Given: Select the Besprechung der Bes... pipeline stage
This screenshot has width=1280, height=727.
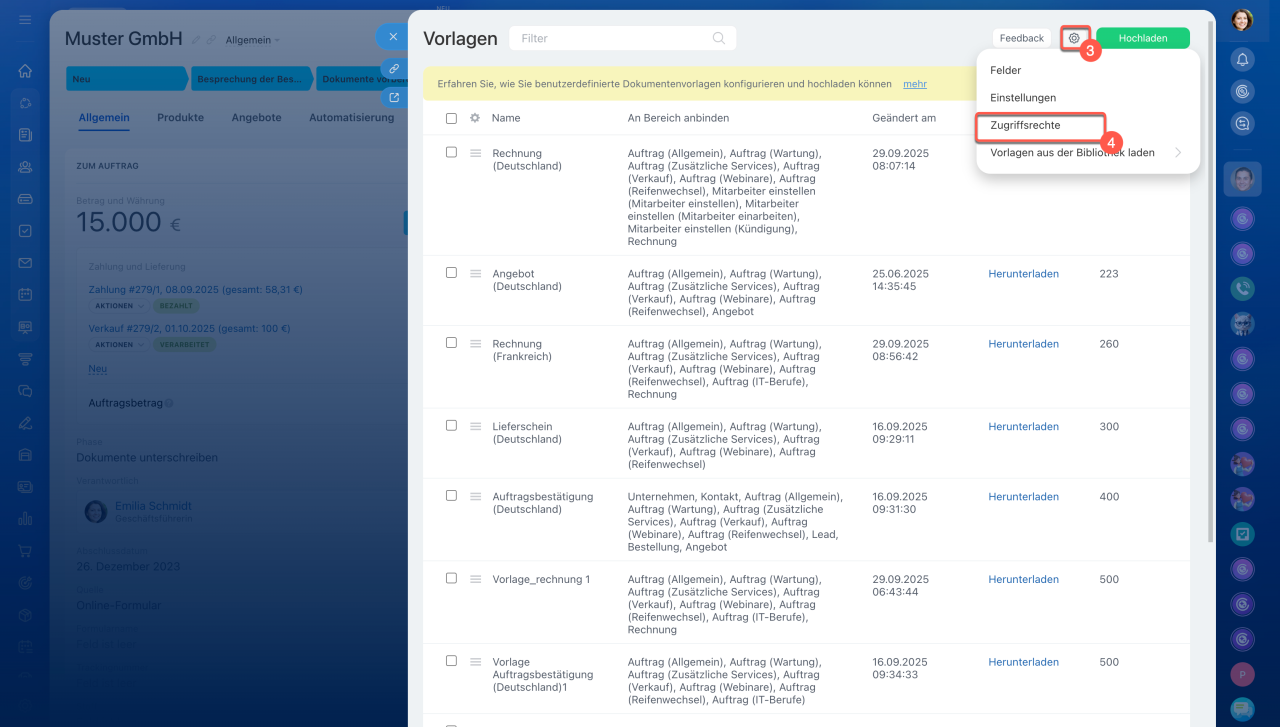Looking at the screenshot, I should (x=251, y=79).
